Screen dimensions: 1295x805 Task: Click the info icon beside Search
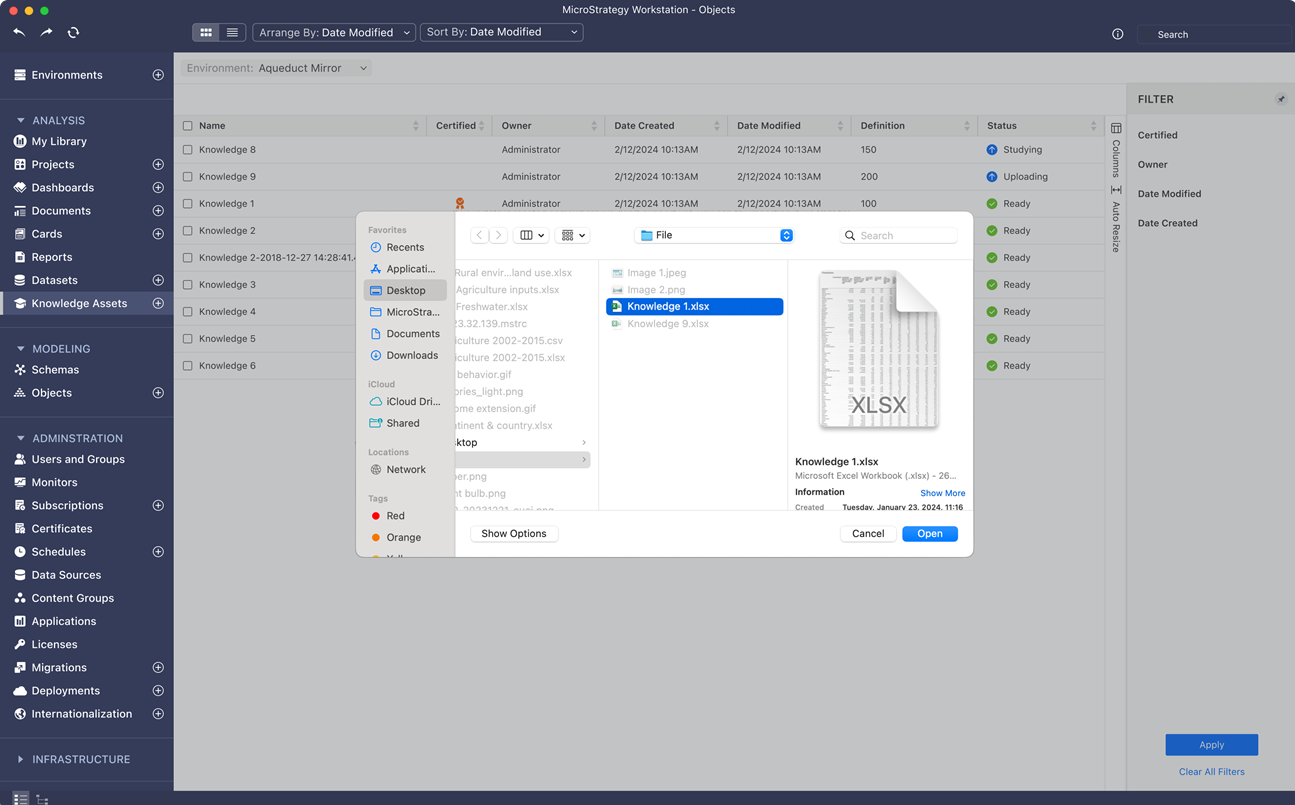tap(1117, 34)
